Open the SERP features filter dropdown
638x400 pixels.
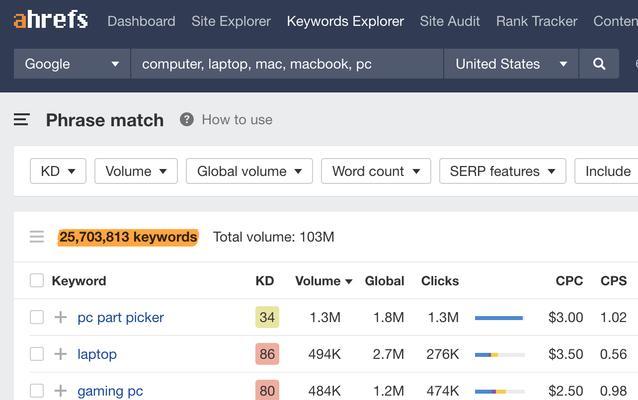[x=503, y=171]
